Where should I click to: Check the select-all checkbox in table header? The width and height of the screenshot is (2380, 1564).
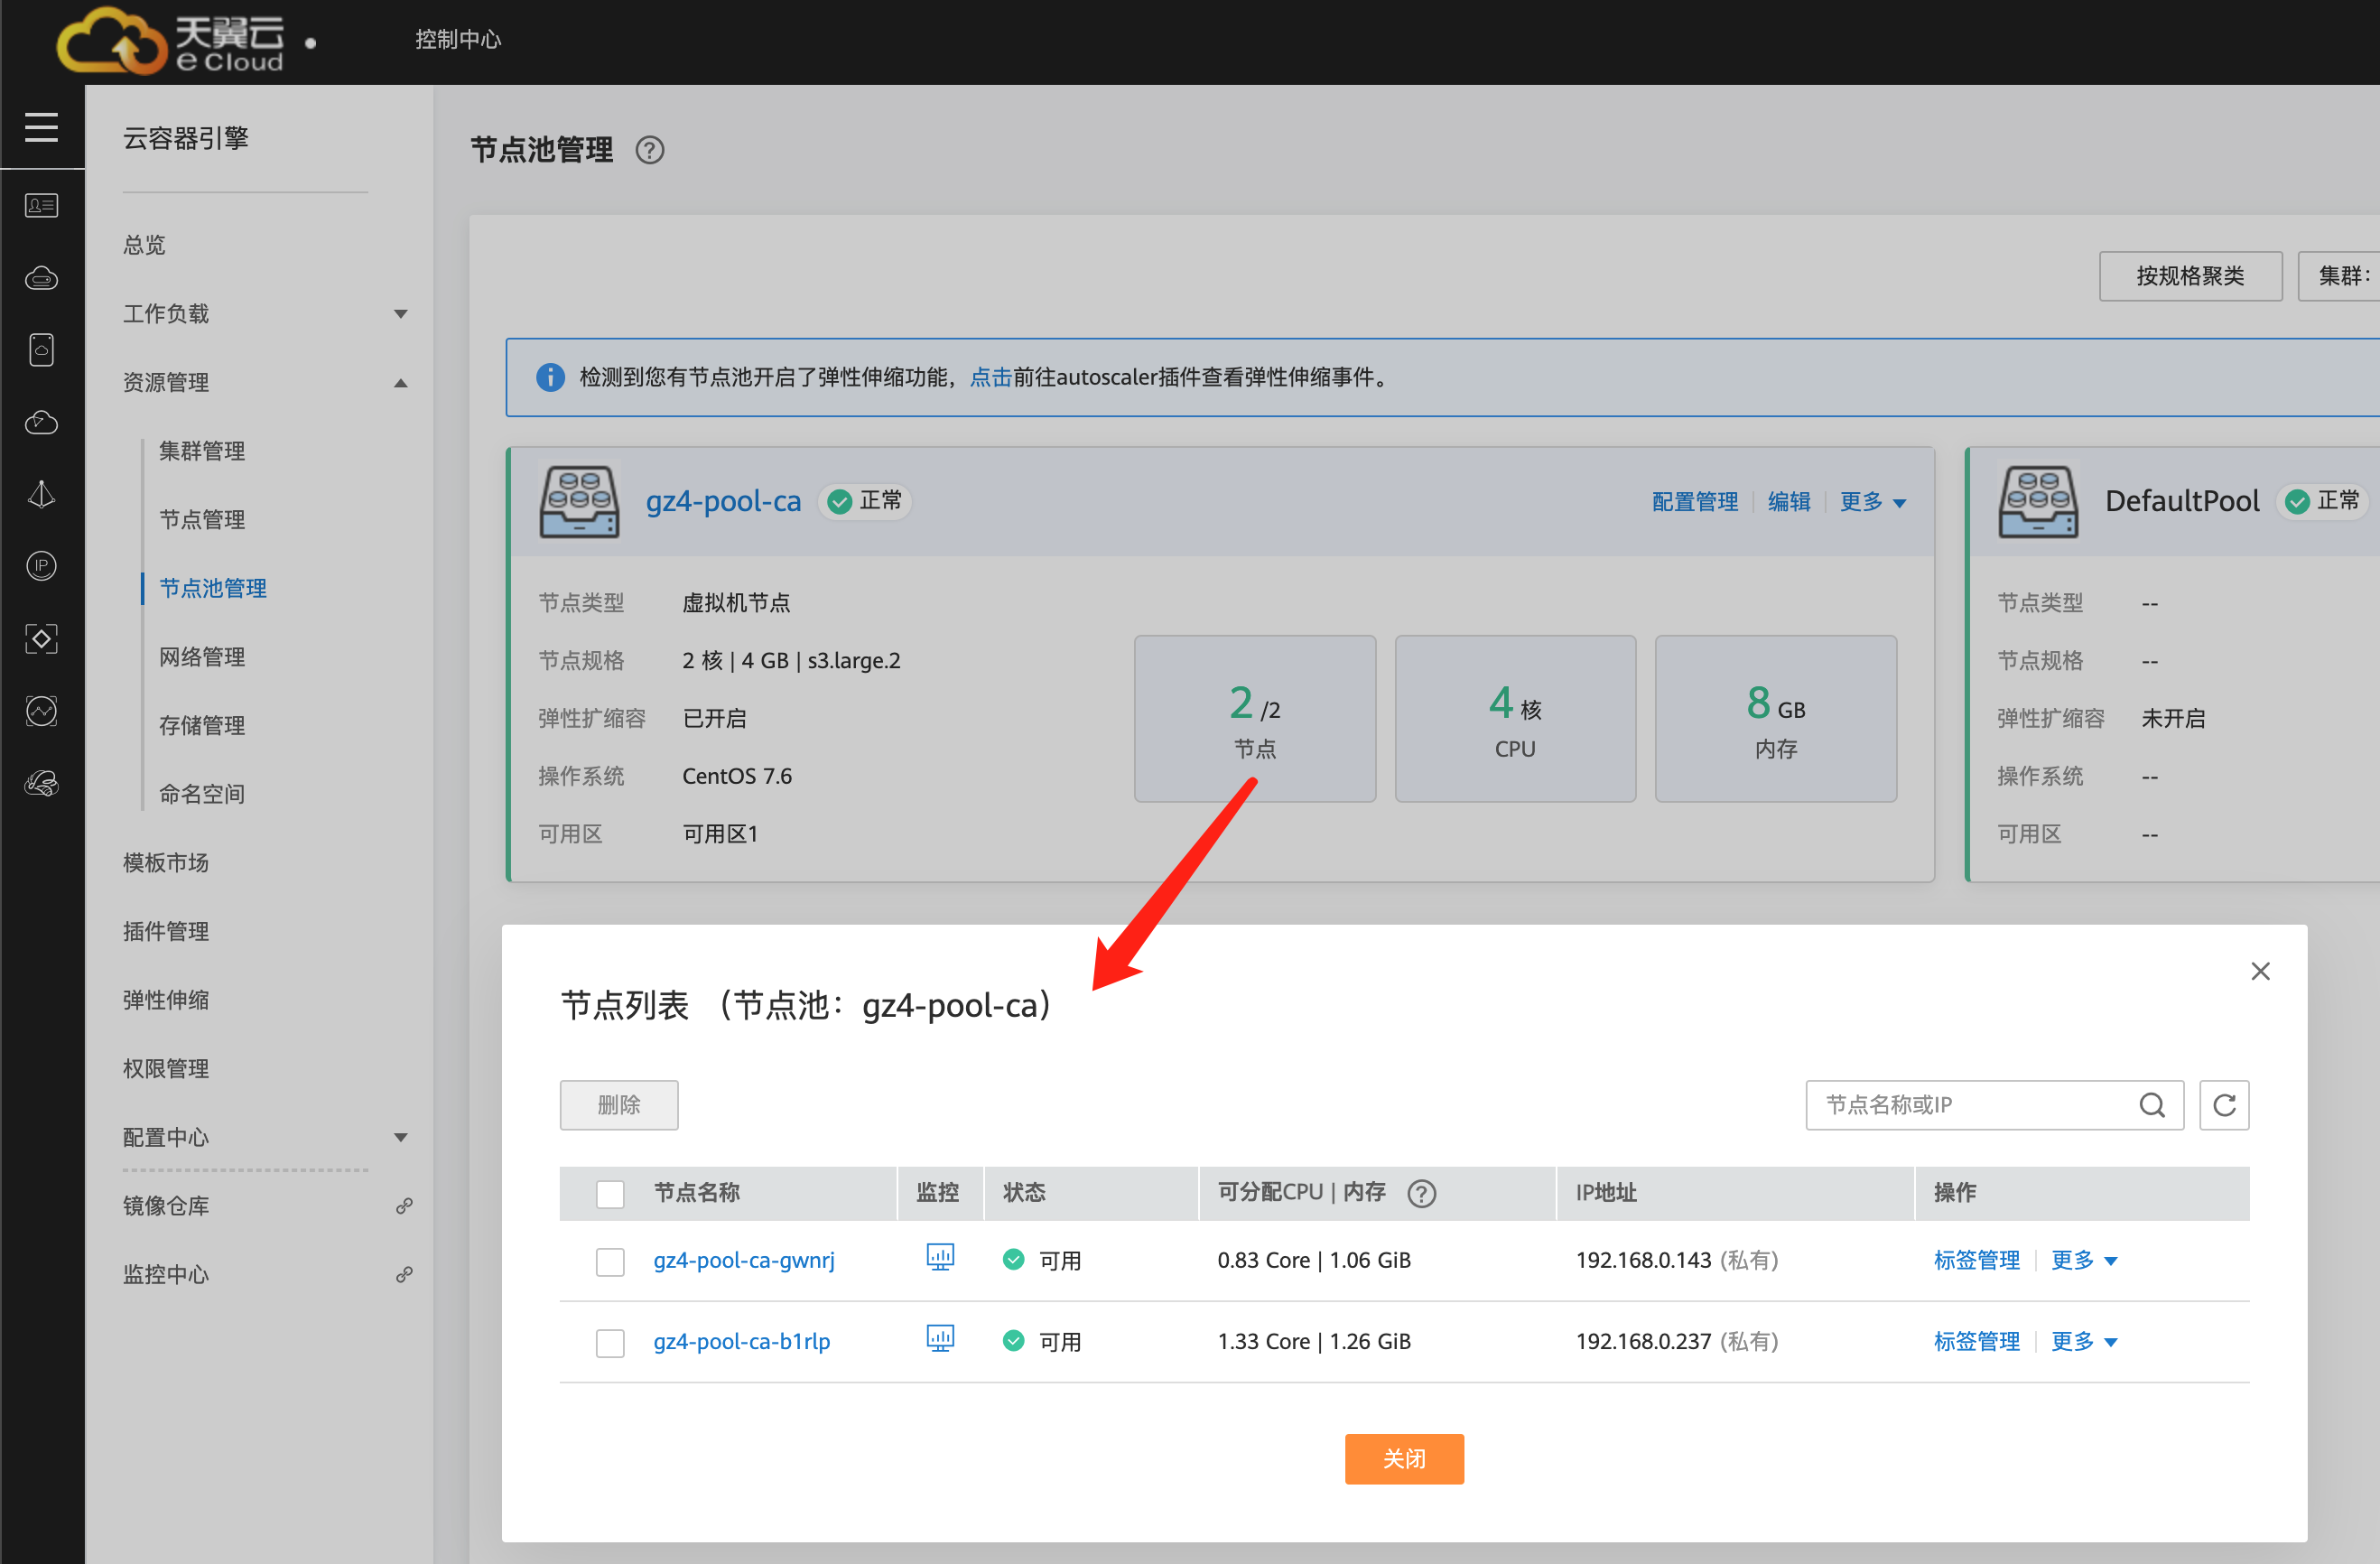(x=609, y=1193)
